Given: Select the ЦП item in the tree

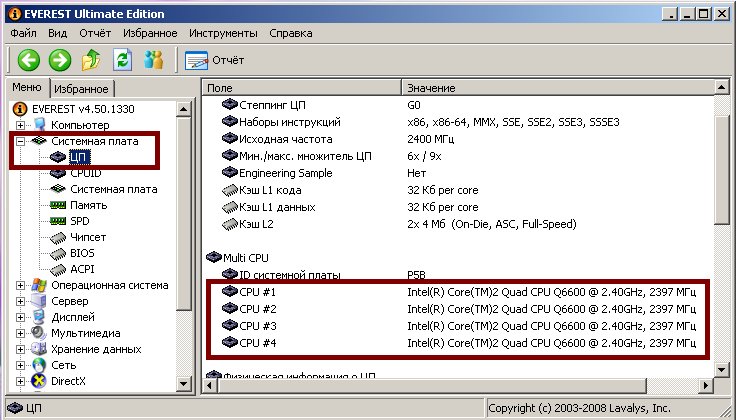Looking at the screenshot, I should tap(79, 157).
